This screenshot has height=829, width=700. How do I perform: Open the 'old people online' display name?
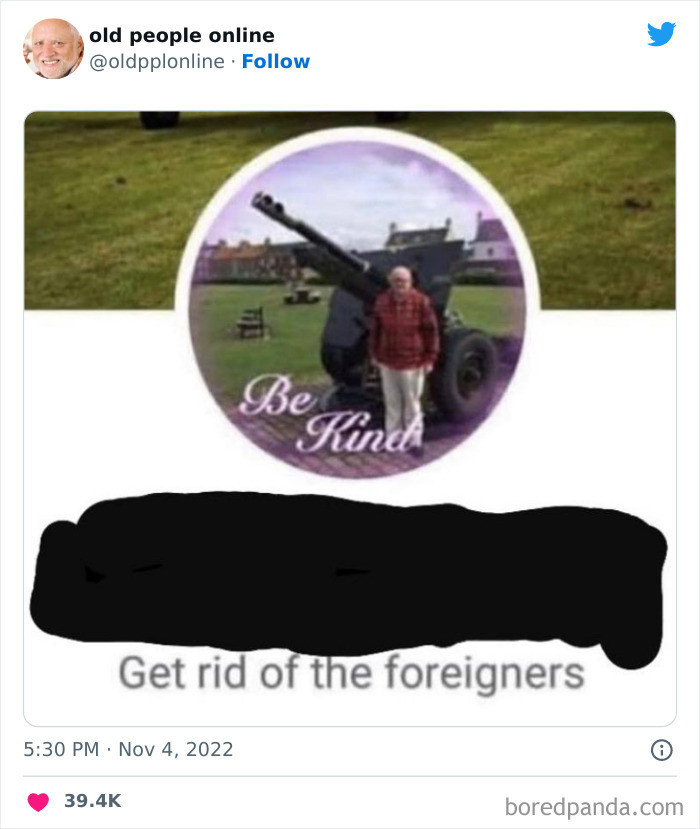pos(182,35)
